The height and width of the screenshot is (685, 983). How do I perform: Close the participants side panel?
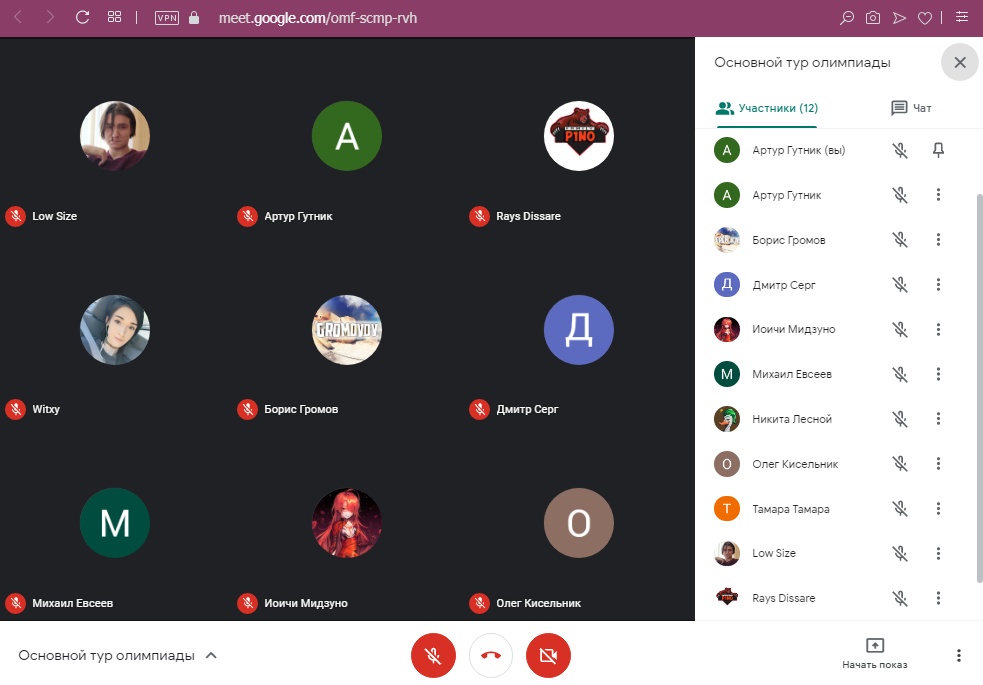coord(960,62)
